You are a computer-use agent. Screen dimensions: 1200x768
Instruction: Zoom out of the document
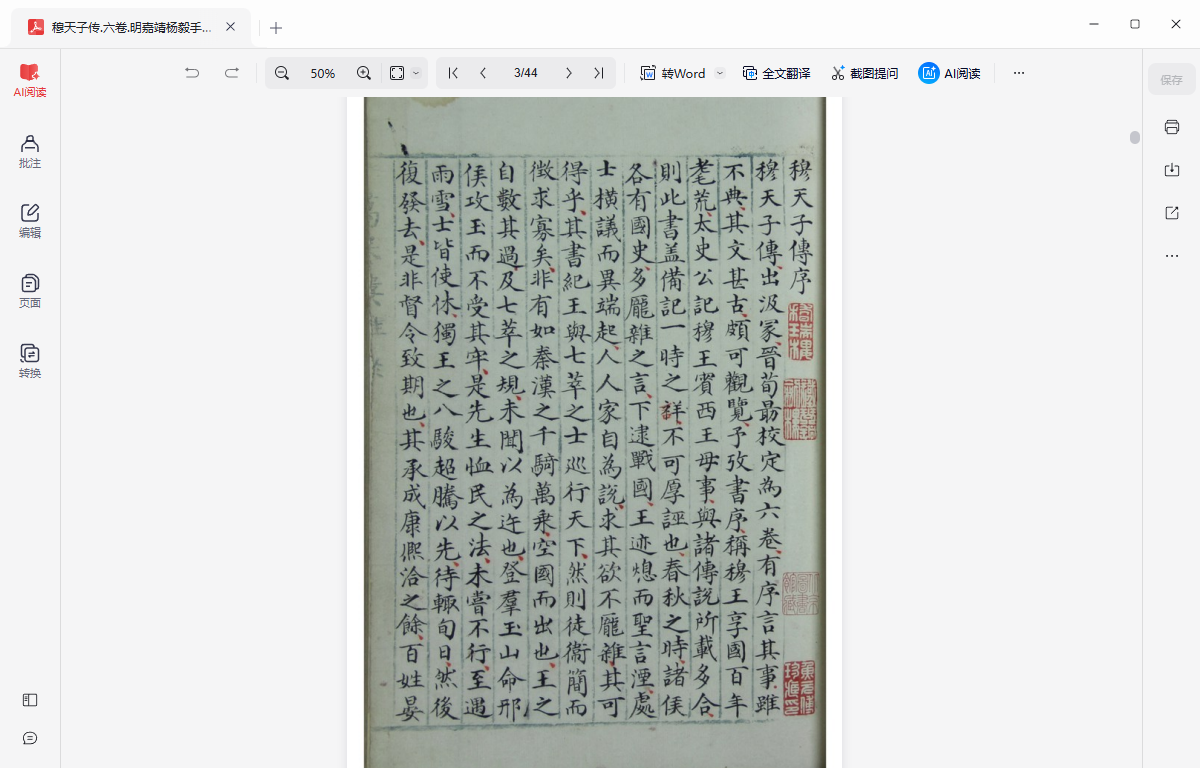282,73
